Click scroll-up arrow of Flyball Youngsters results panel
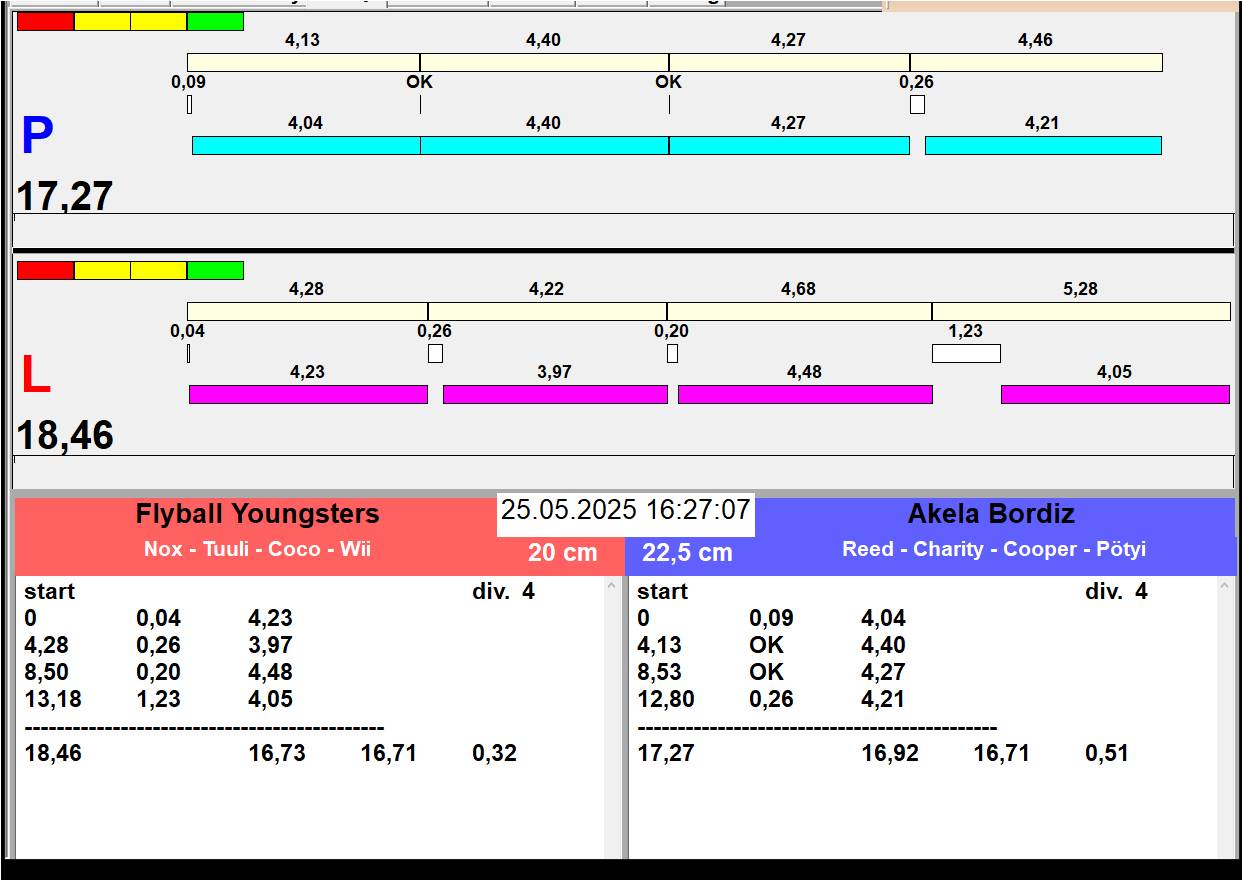This screenshot has height=880, width=1242. tap(612, 586)
